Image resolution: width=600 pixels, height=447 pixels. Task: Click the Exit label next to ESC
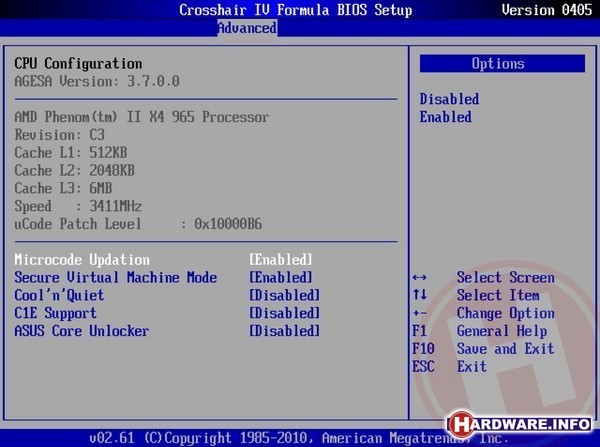click(471, 366)
